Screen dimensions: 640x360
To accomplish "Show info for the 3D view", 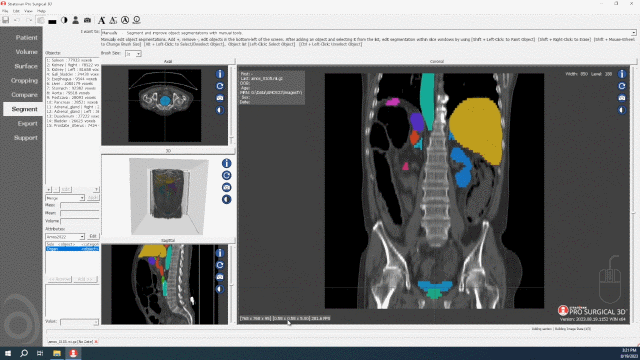I will (227, 163).
